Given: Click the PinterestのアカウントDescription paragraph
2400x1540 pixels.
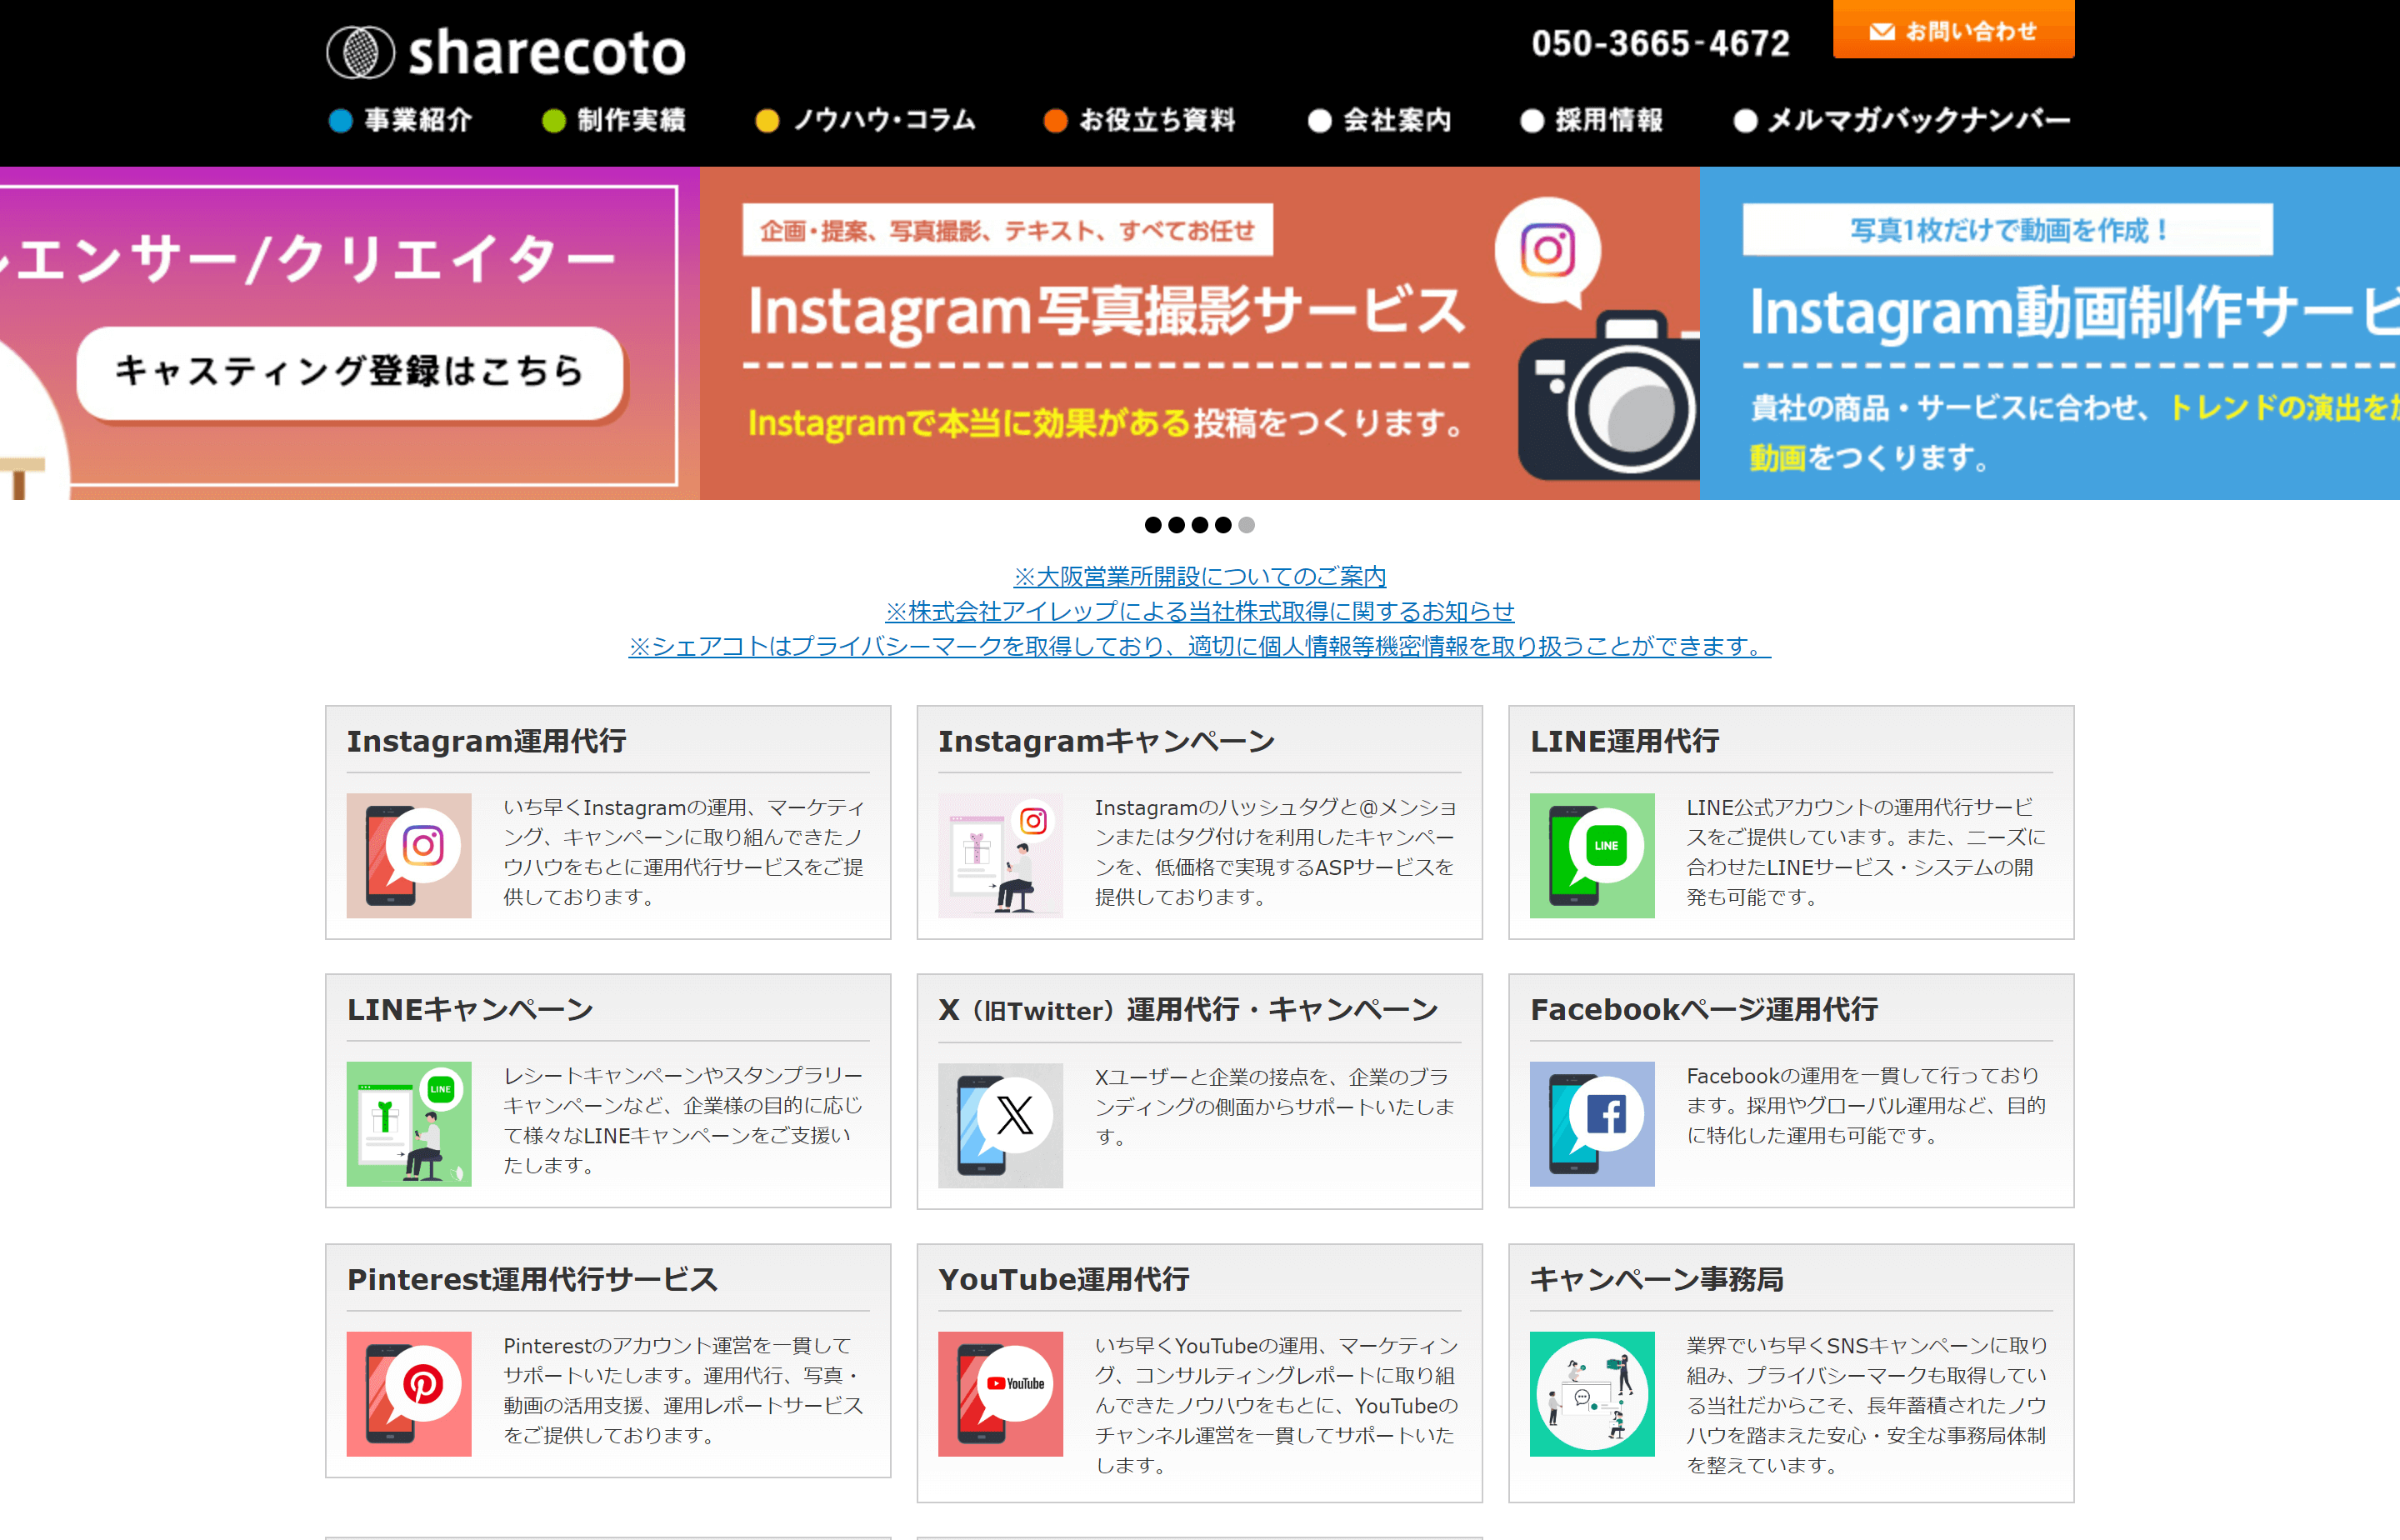Looking at the screenshot, I should (683, 1390).
